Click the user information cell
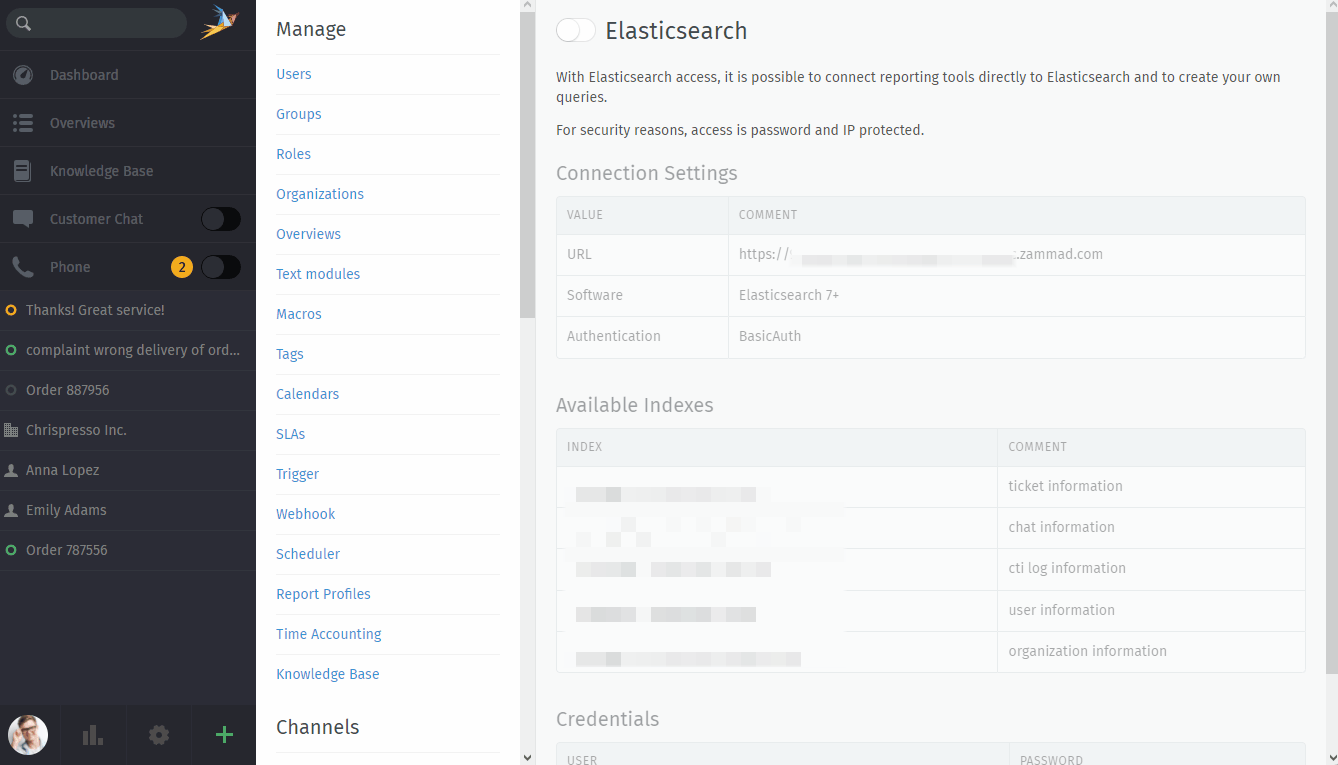Image resolution: width=1338 pixels, height=765 pixels. click(1151, 610)
